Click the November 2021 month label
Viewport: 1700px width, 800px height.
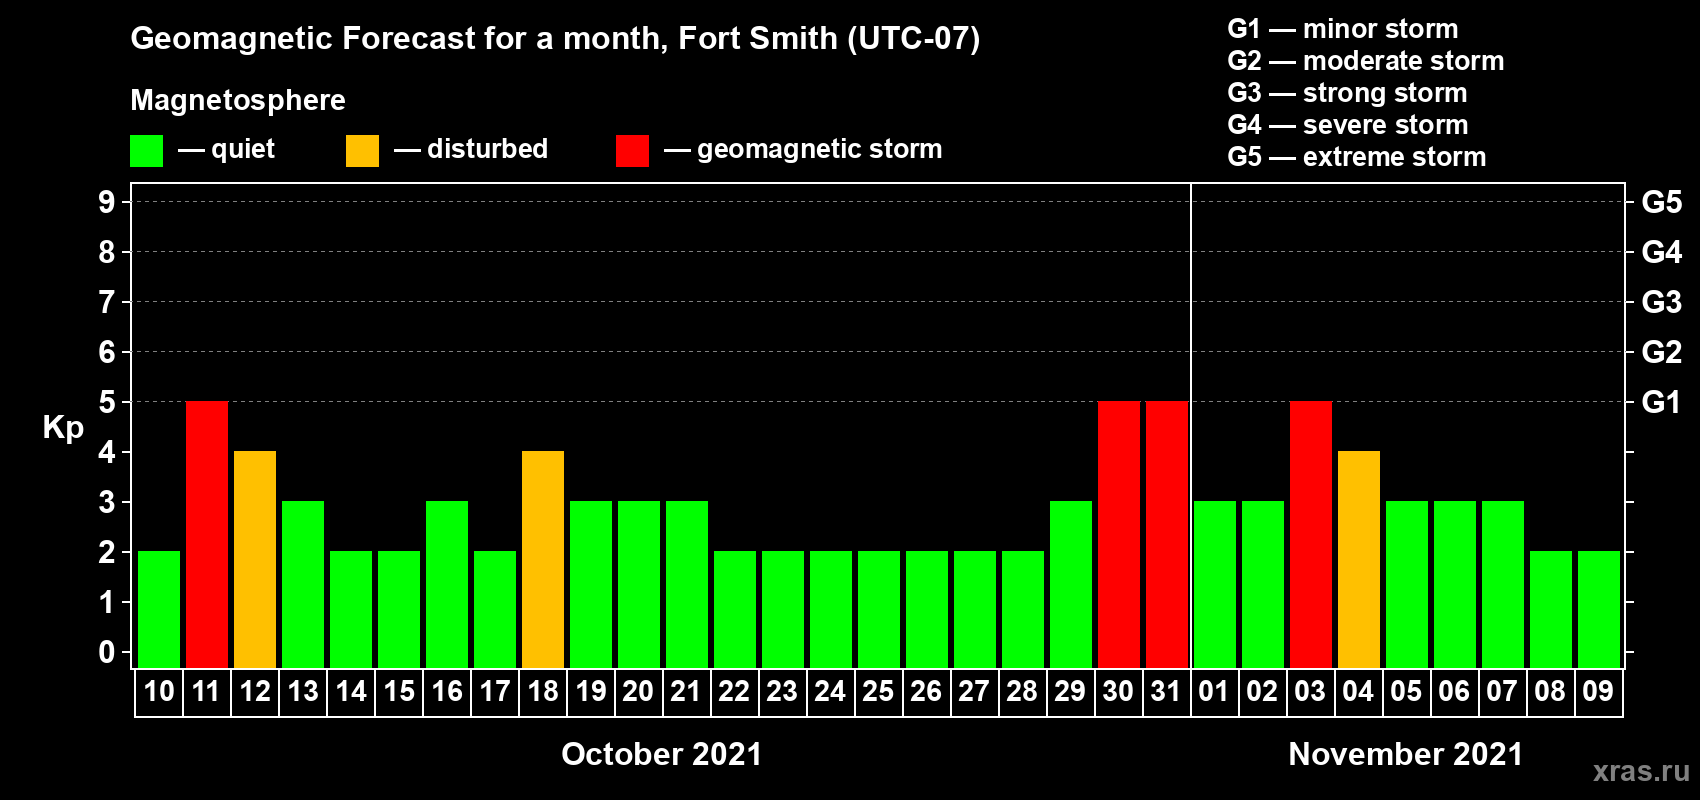[x=1406, y=754]
